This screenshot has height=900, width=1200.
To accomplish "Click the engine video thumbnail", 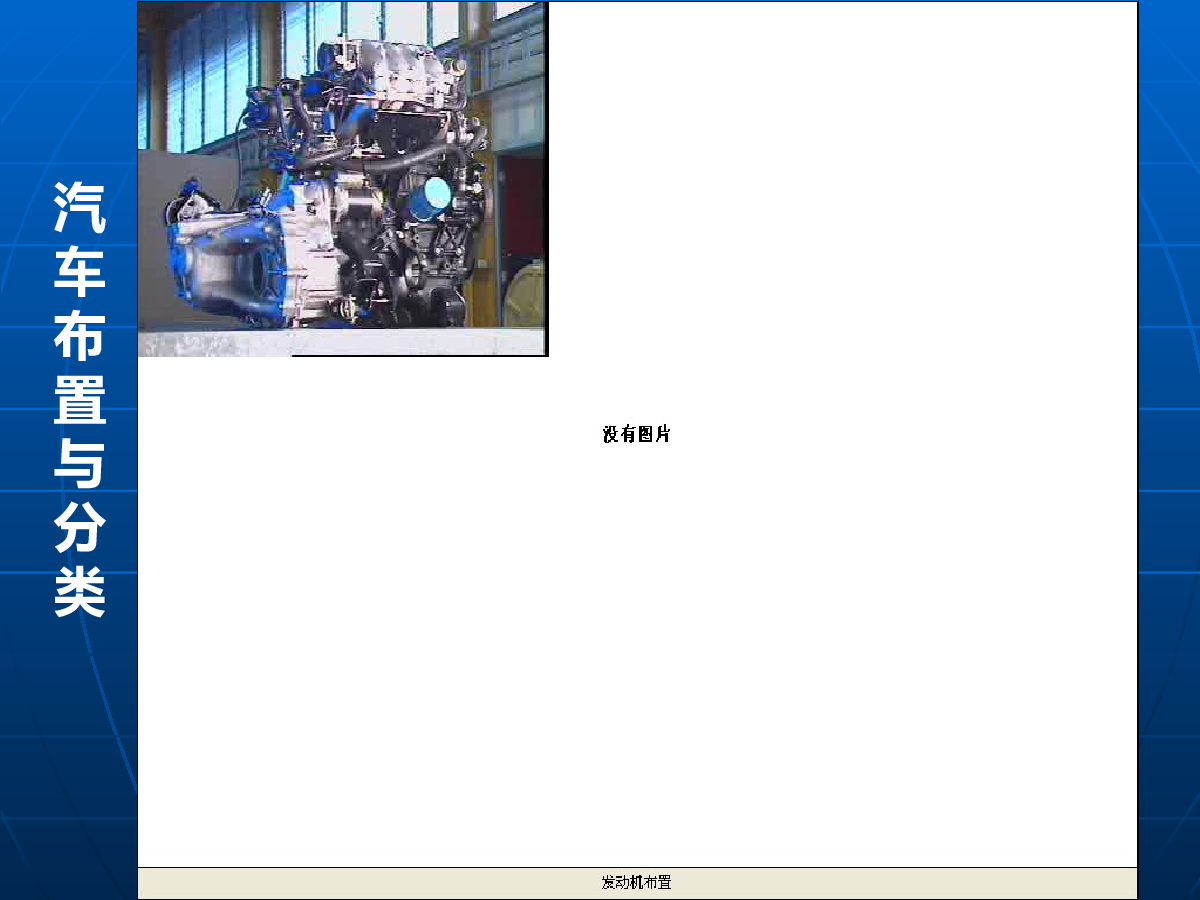I will click(343, 179).
